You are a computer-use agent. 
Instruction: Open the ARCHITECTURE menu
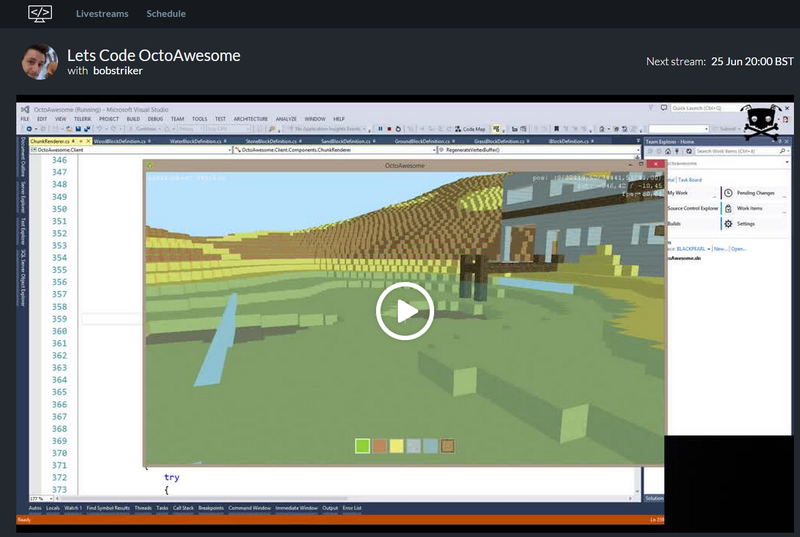[251, 119]
